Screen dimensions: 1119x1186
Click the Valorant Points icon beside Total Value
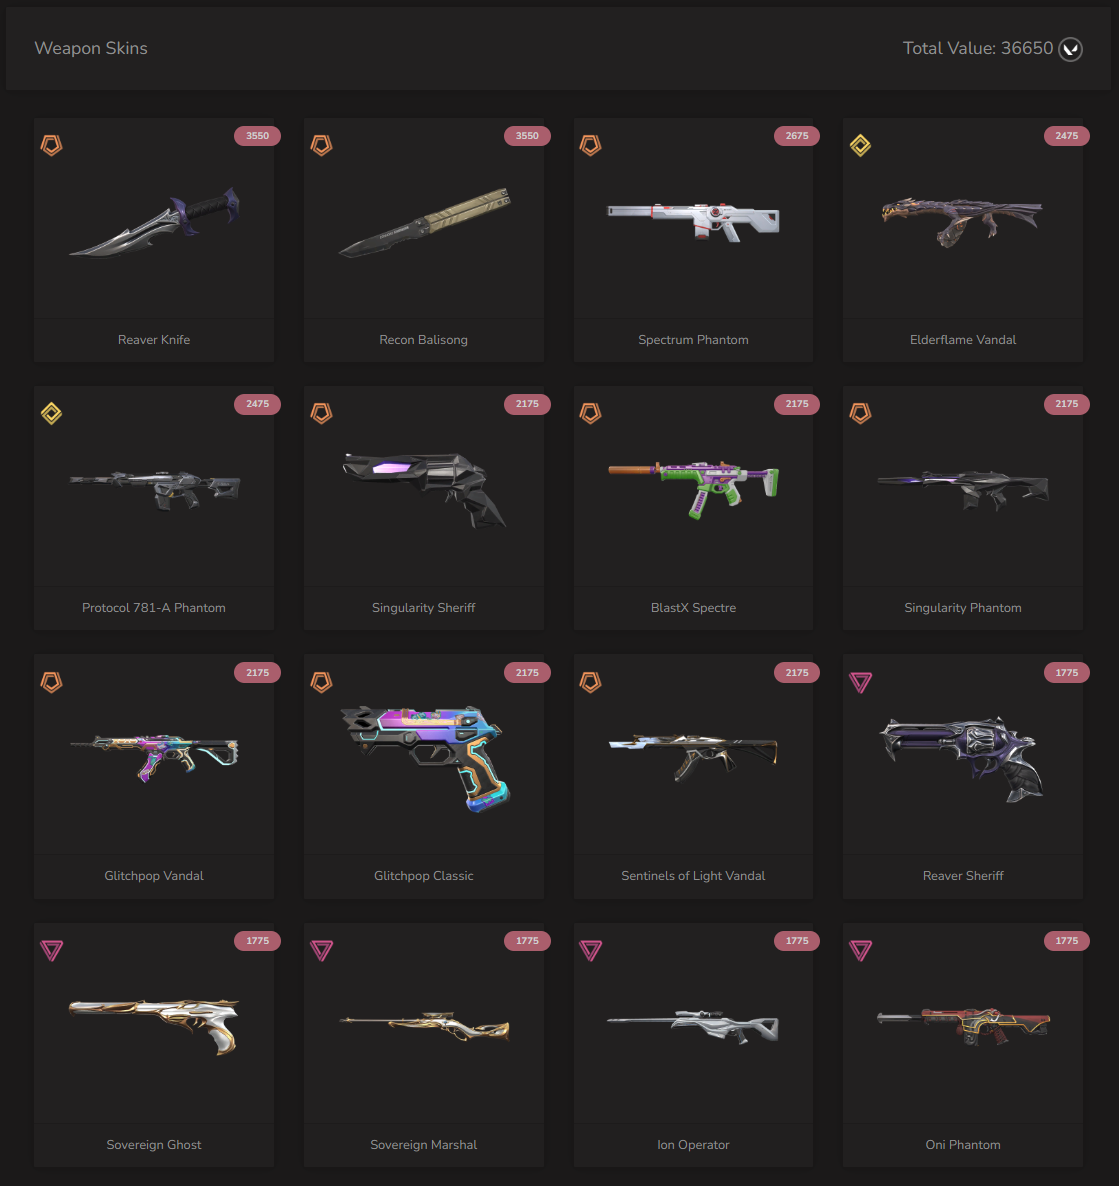click(x=1070, y=49)
